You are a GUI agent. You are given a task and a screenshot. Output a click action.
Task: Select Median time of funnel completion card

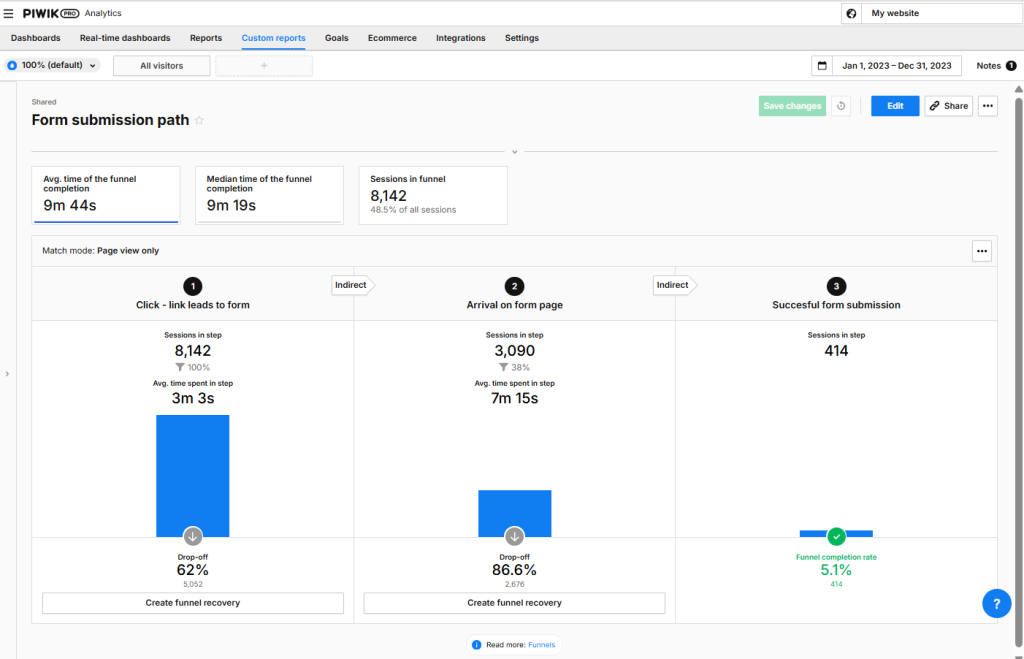click(x=269, y=195)
